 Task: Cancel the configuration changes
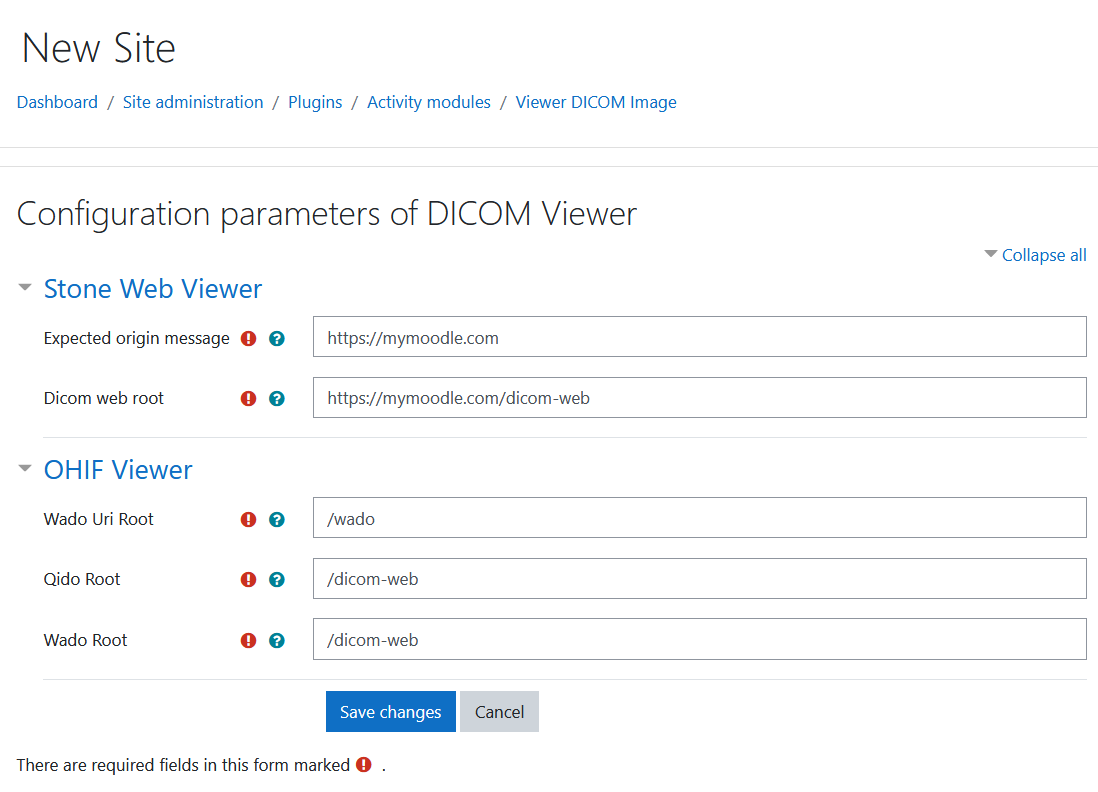(499, 711)
